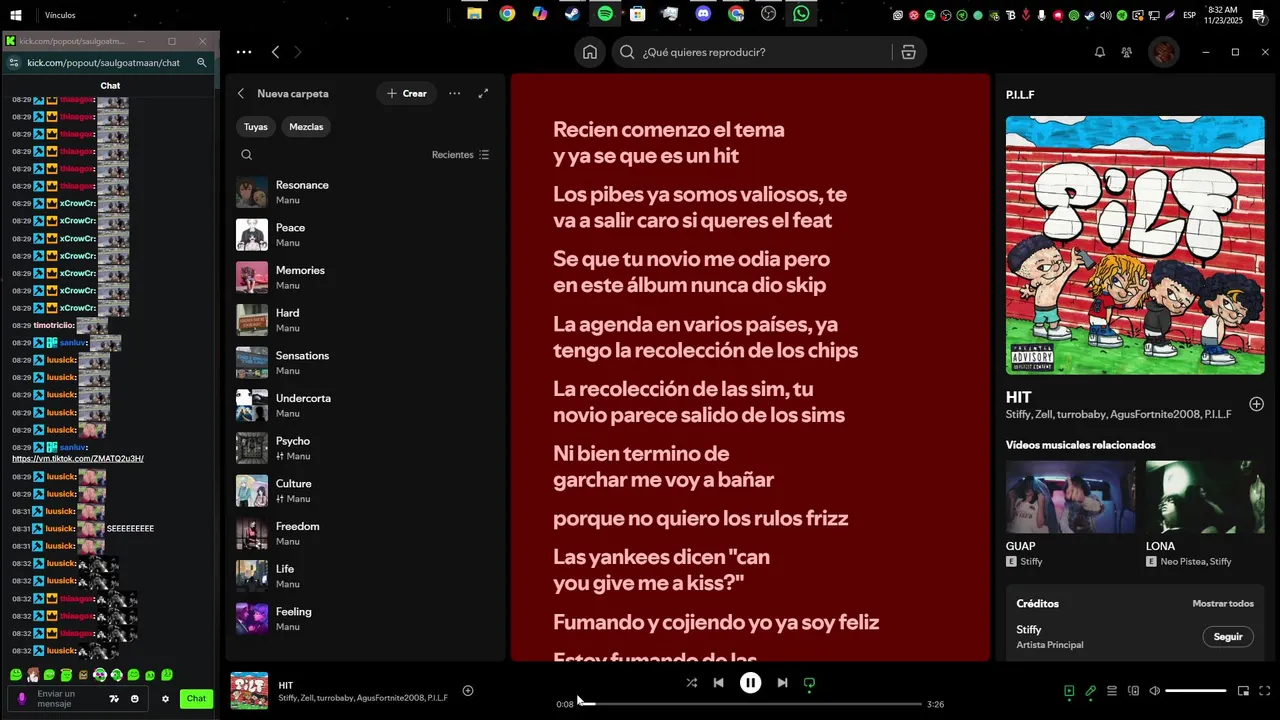Toggle repeat mode
1280x720 pixels.
[x=810, y=684]
